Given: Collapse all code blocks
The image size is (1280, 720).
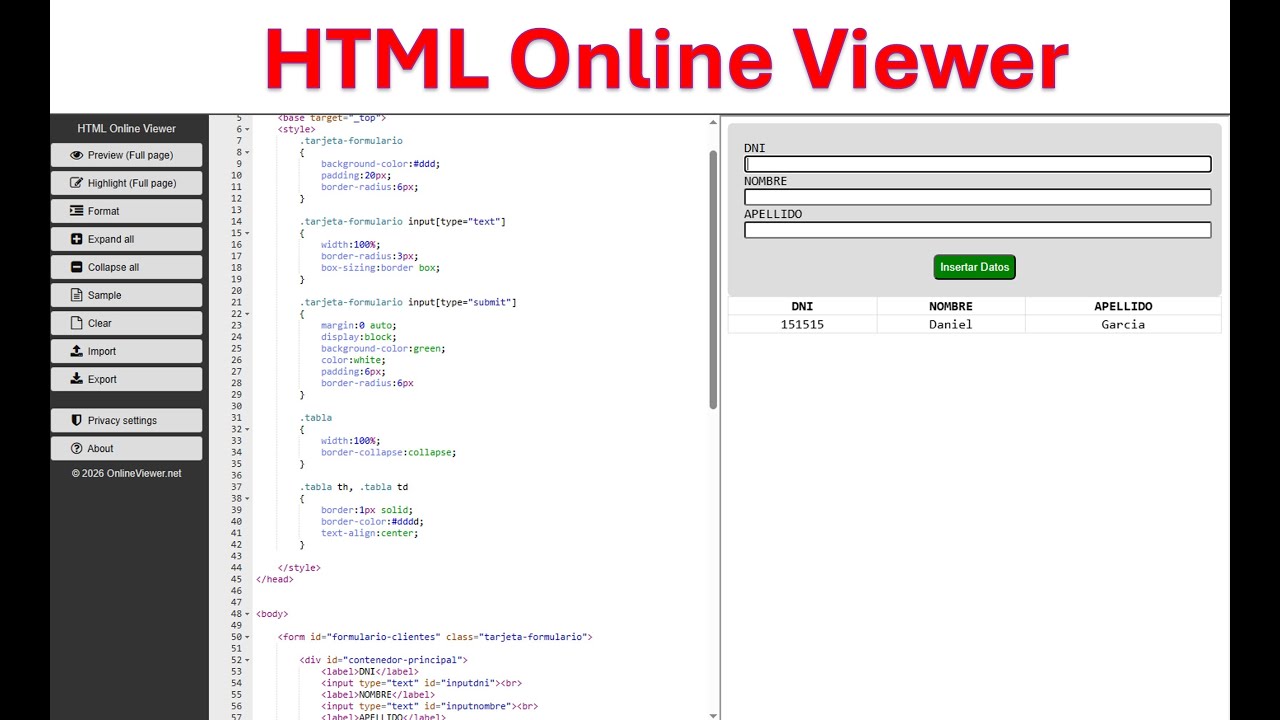Looking at the screenshot, I should tap(126, 267).
